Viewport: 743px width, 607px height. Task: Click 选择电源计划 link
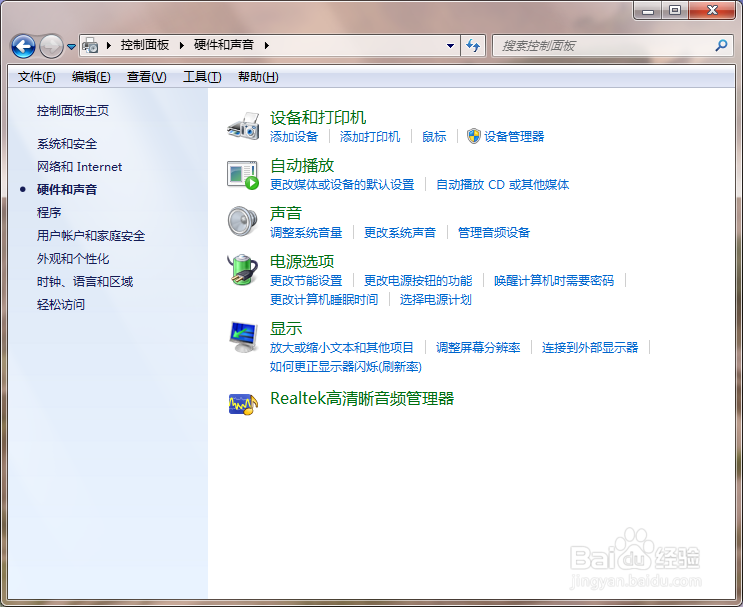(435, 300)
